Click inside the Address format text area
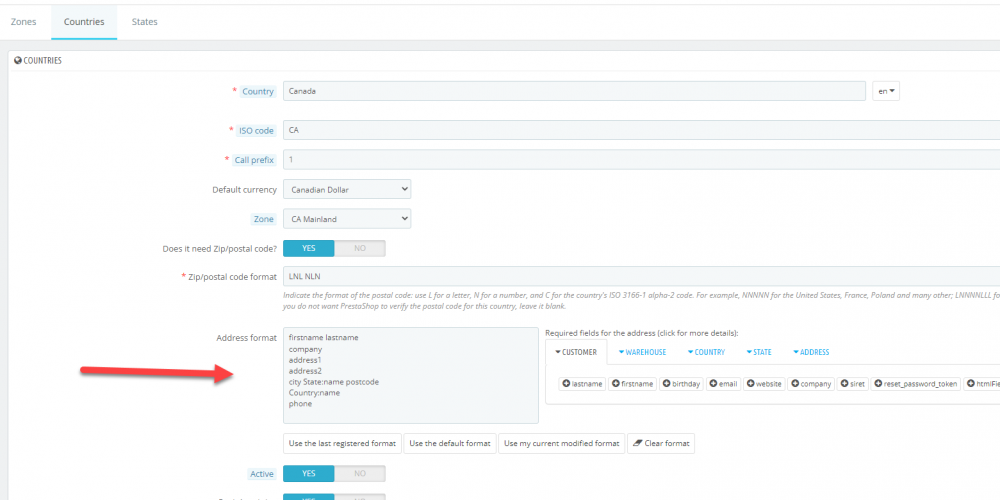This screenshot has width=1000, height=500. 411,376
